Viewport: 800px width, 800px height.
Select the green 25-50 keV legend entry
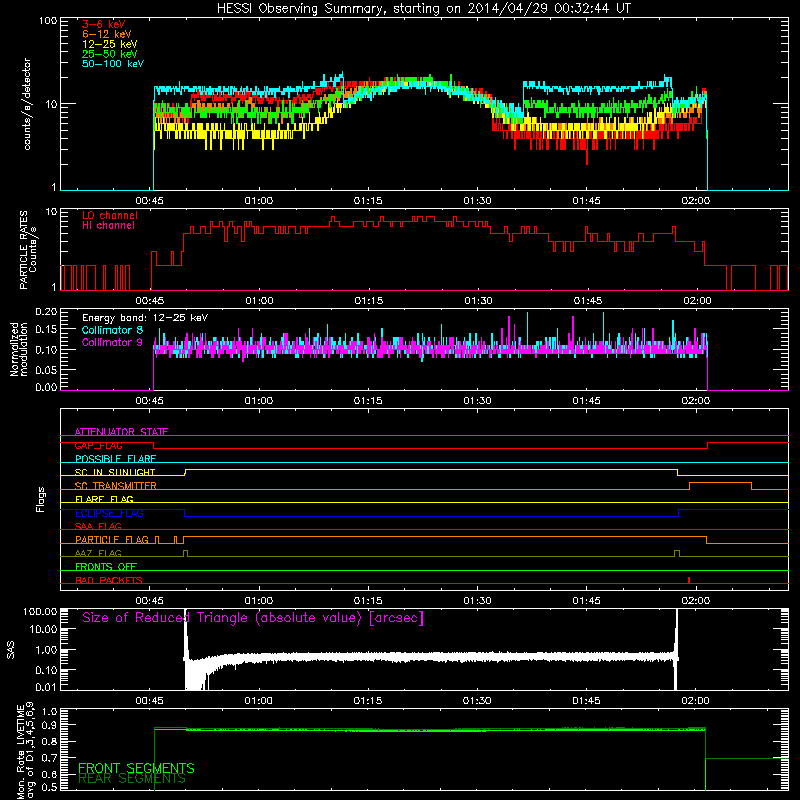point(109,54)
